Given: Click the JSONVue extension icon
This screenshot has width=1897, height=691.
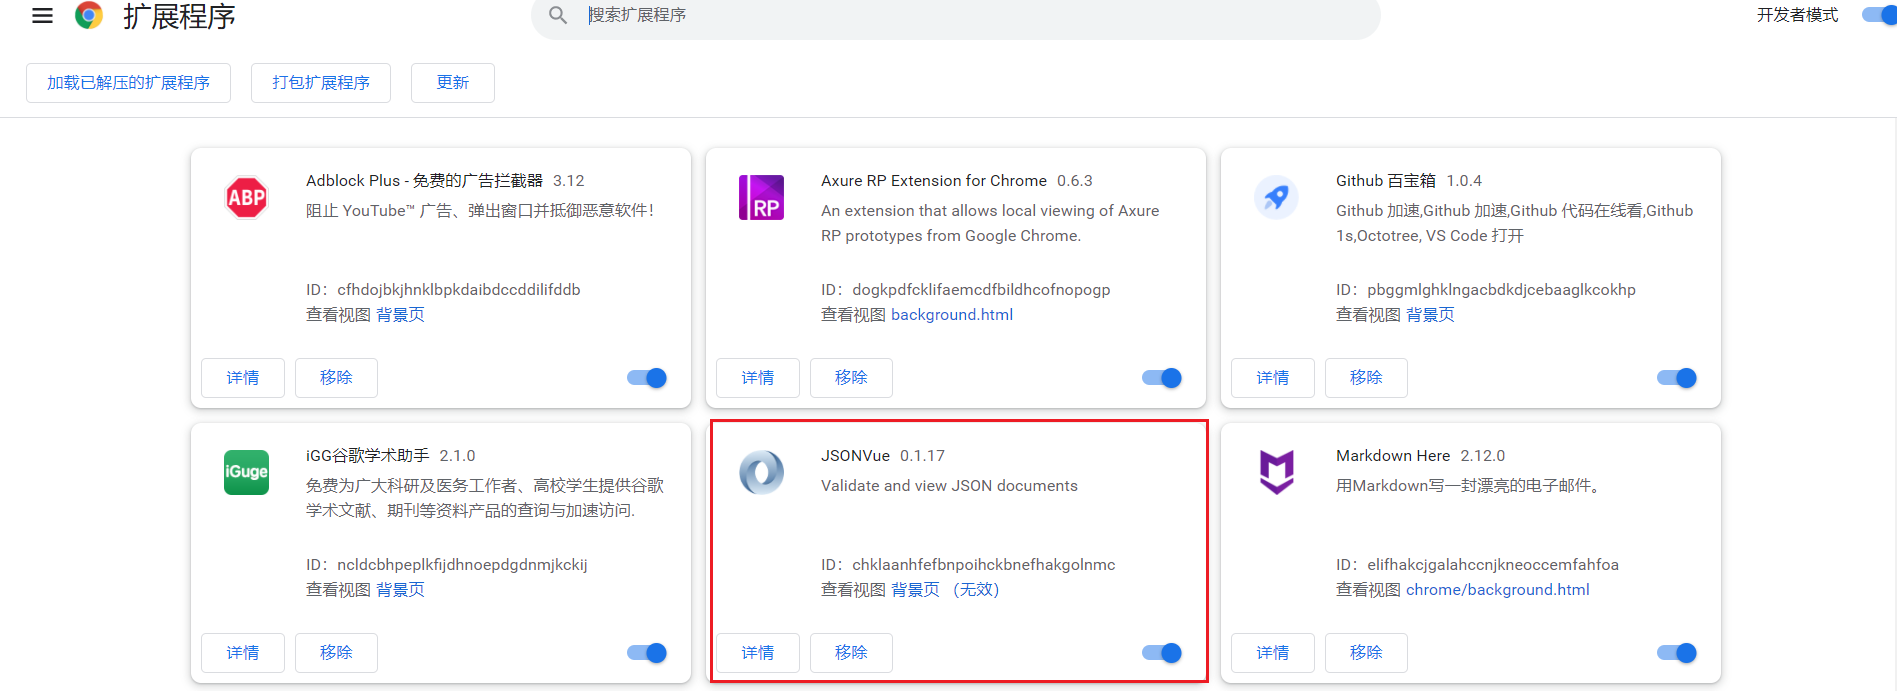Looking at the screenshot, I should pyautogui.click(x=761, y=472).
